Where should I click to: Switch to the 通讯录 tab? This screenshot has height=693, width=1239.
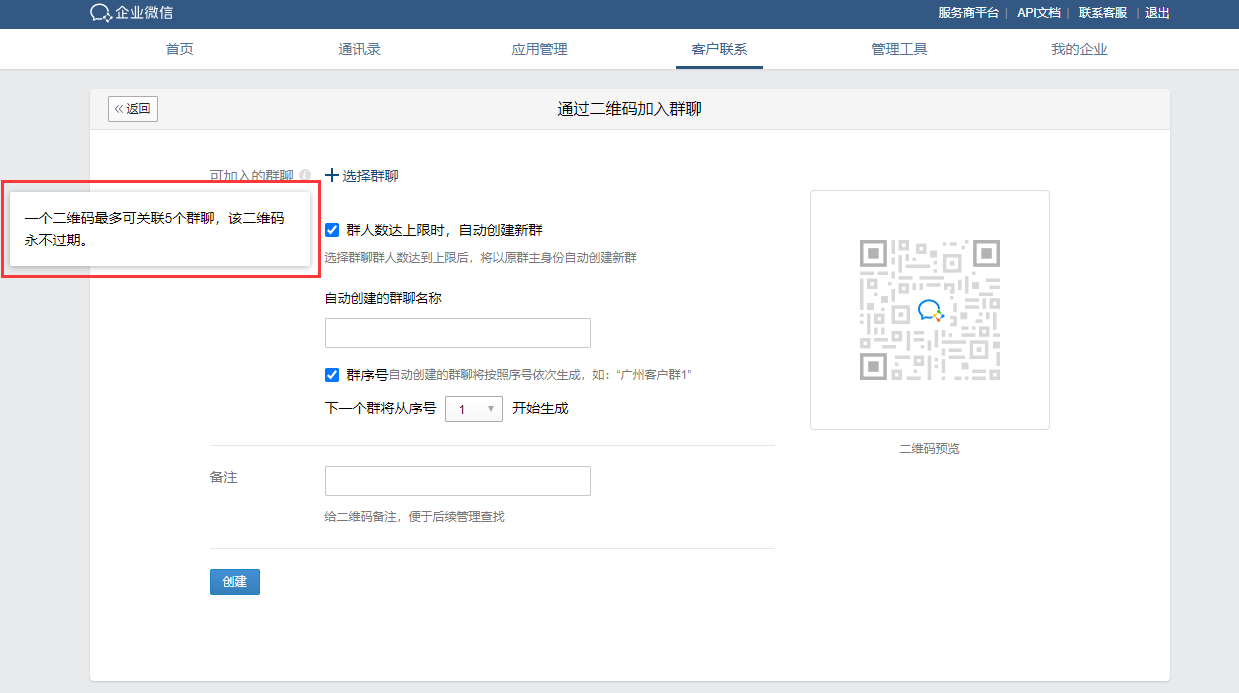359,49
